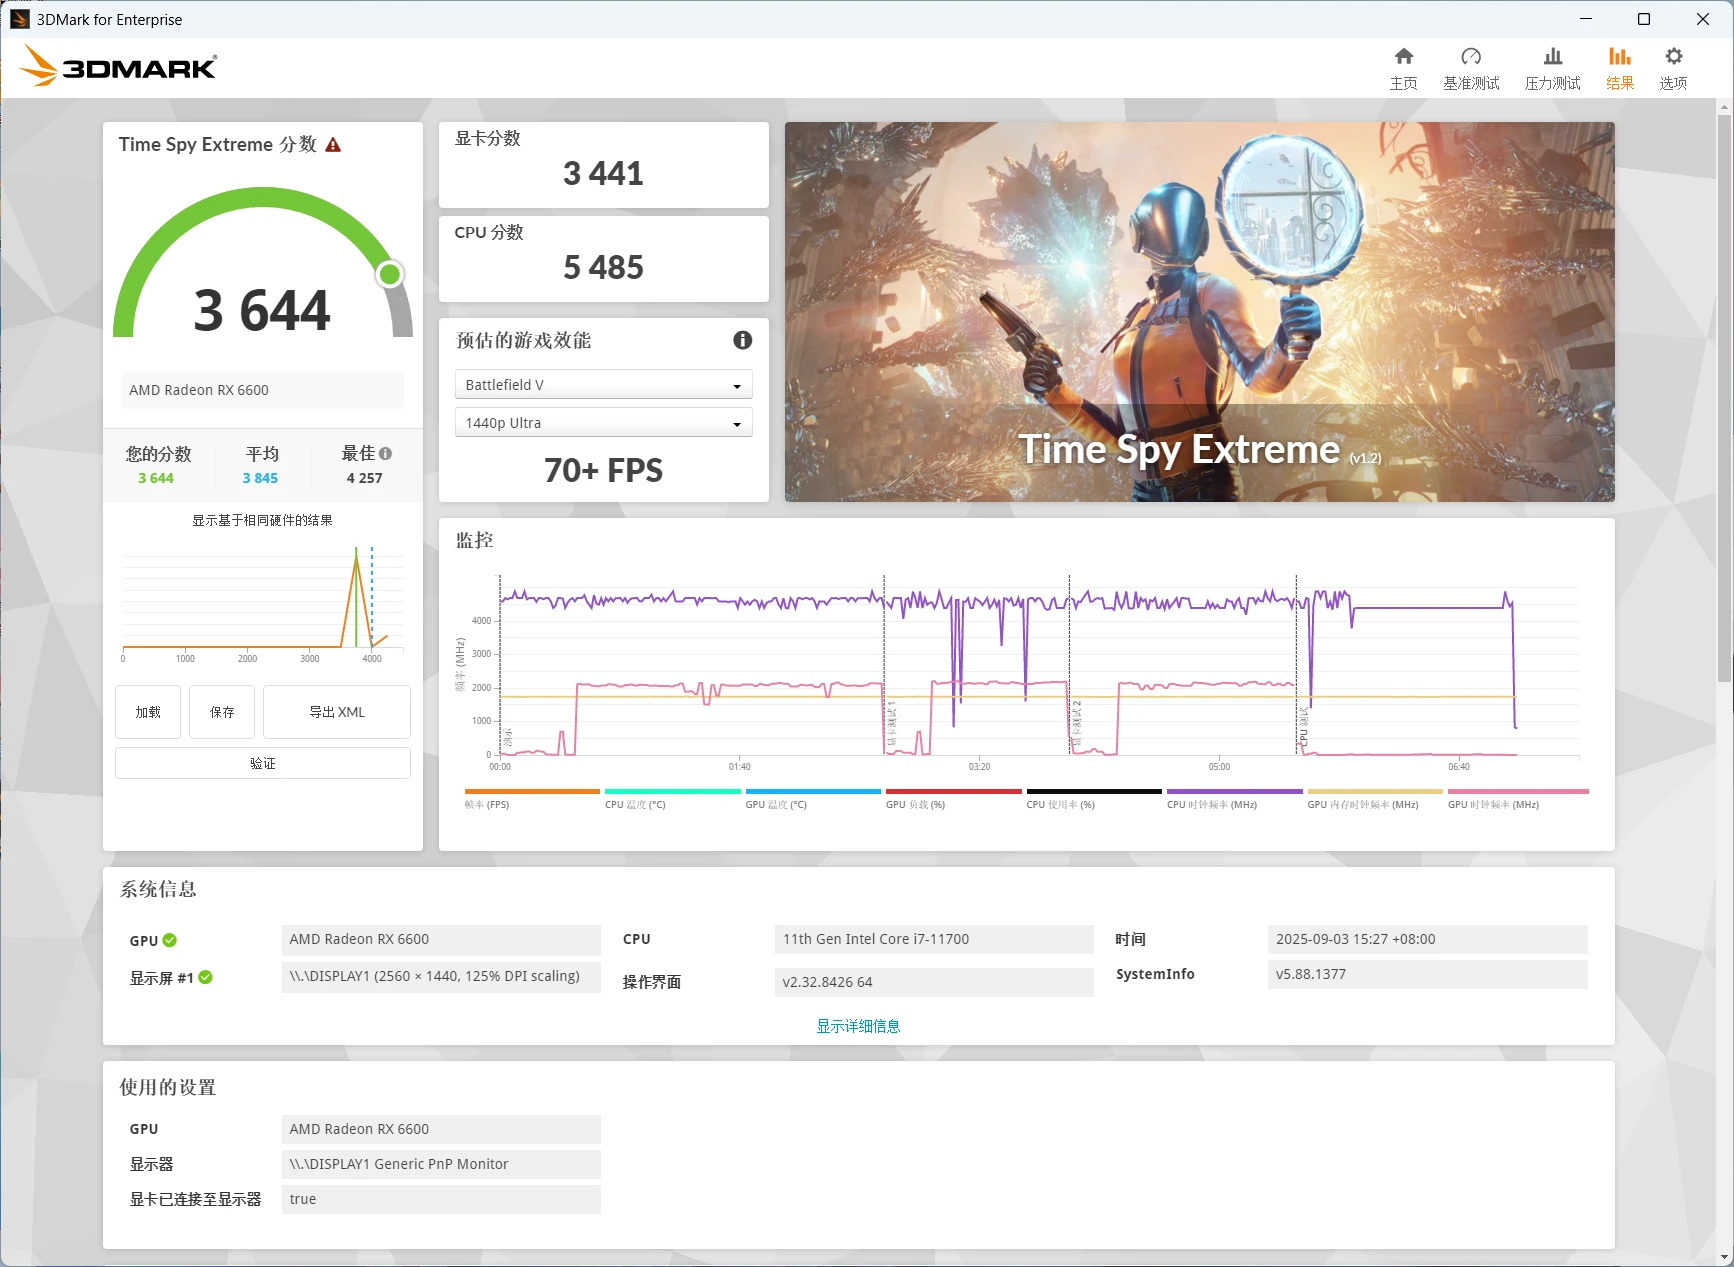
Task: Click the green check icon next to 显示屏 #1
Action: (x=205, y=977)
